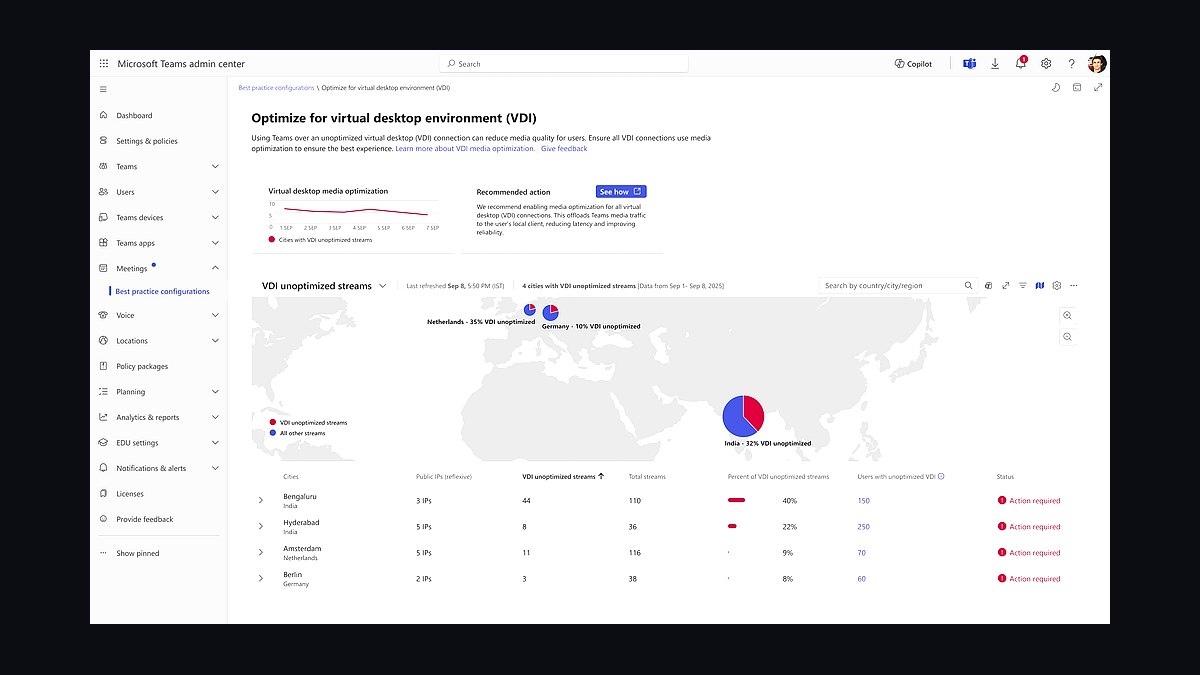1200x675 pixels.
Task: Click the Germany pie chart marker
Action: pos(551,313)
